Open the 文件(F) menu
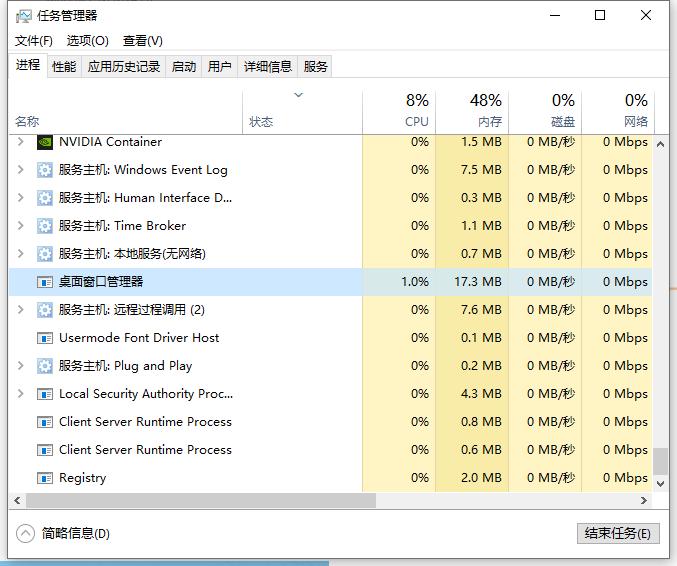The height and width of the screenshot is (566, 677). pos(34,41)
